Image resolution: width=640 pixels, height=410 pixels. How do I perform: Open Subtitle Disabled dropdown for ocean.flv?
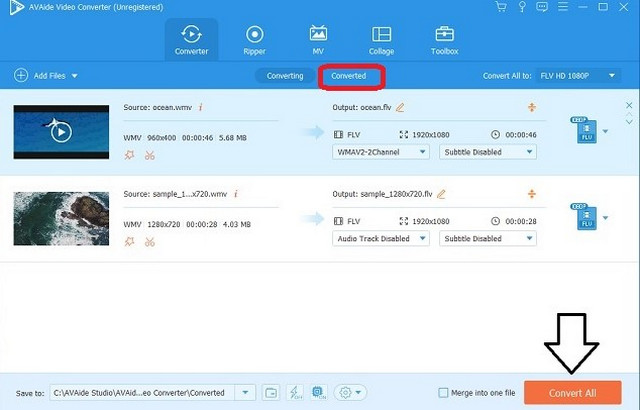coord(488,152)
